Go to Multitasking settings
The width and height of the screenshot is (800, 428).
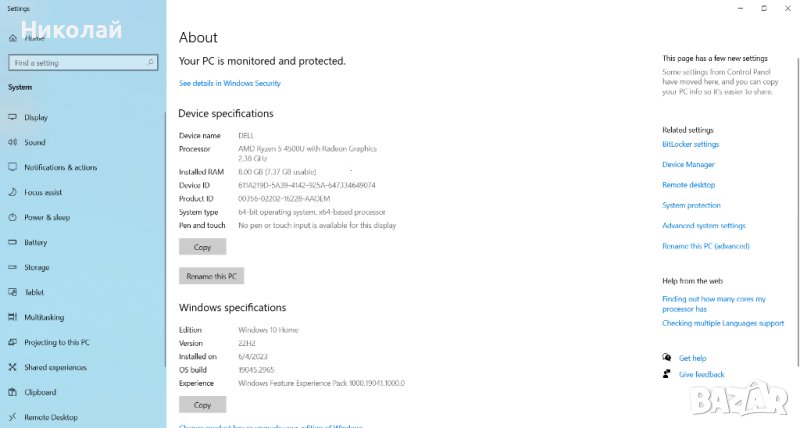pos(43,317)
